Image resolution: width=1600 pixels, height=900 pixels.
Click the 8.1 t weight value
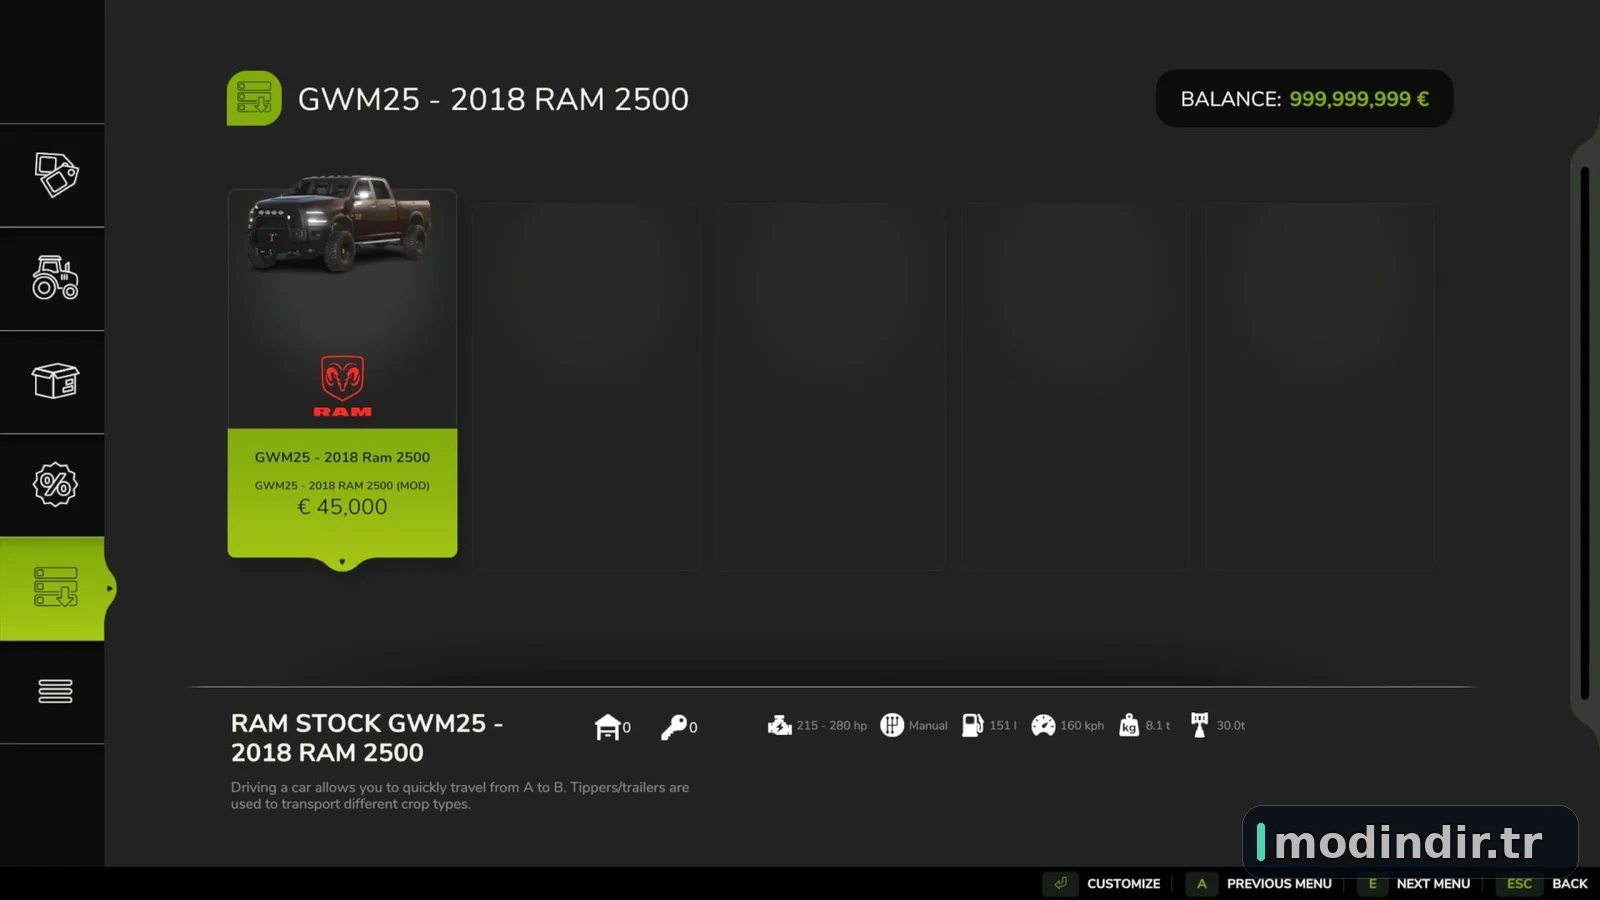(x=1158, y=726)
